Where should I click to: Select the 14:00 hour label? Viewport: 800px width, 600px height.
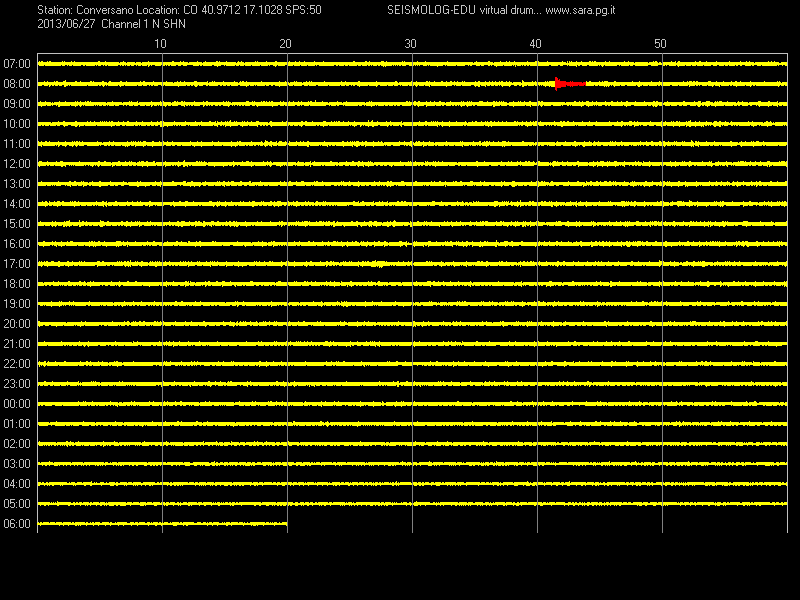click(17, 204)
